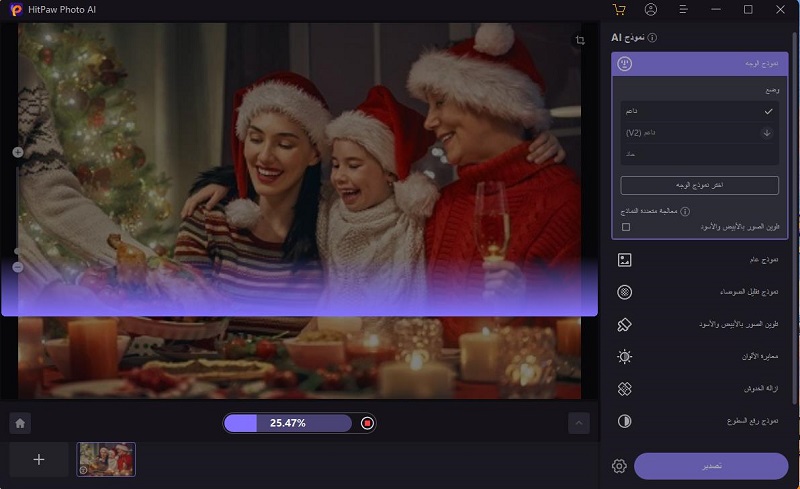Collapse the thumbnail strip with up chevron
Image resolution: width=800 pixels, height=489 pixels.
point(578,423)
